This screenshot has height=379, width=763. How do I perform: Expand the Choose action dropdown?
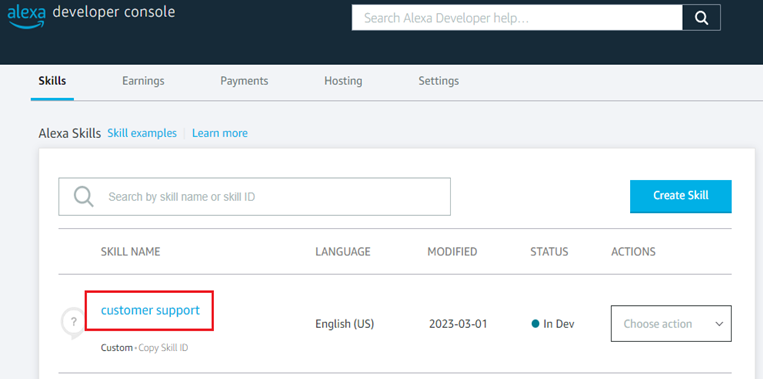(671, 324)
